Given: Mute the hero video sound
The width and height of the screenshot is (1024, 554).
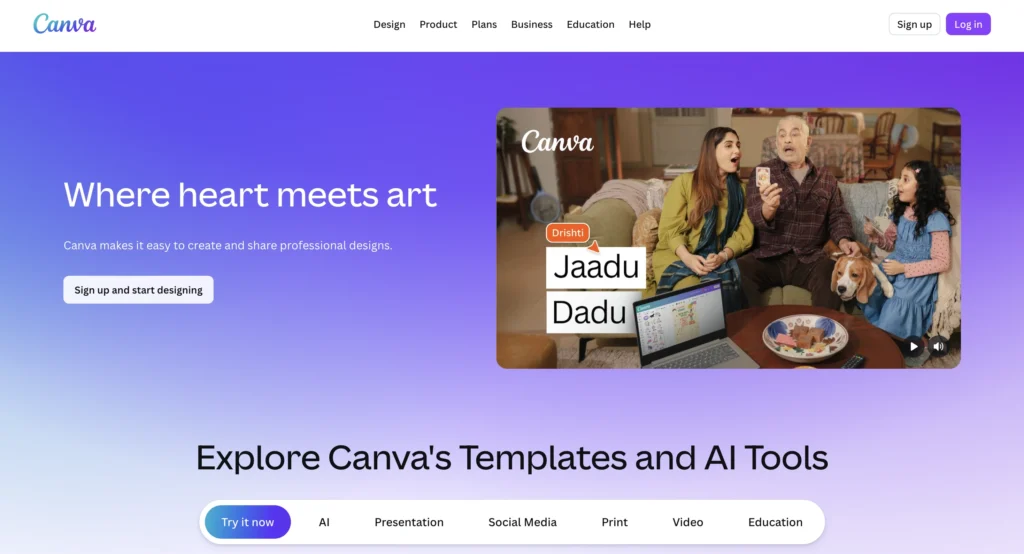Looking at the screenshot, I should pos(938,346).
